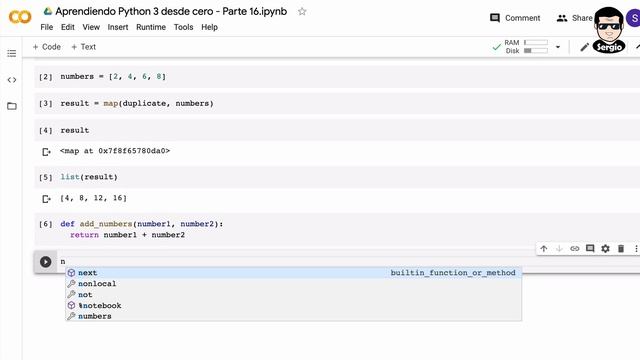This screenshot has height=360, width=640.
Task: Click cell [4] containing result
Action: 75,131
